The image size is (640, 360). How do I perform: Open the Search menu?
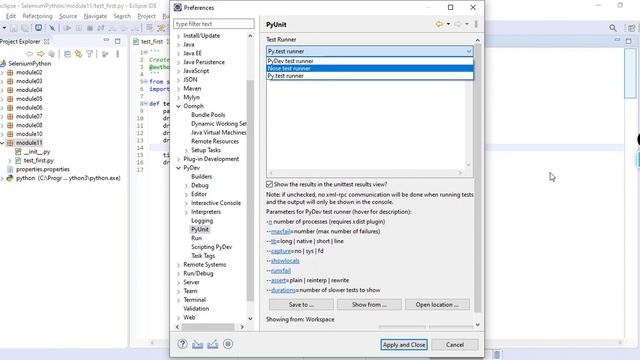pyautogui.click(x=122, y=16)
